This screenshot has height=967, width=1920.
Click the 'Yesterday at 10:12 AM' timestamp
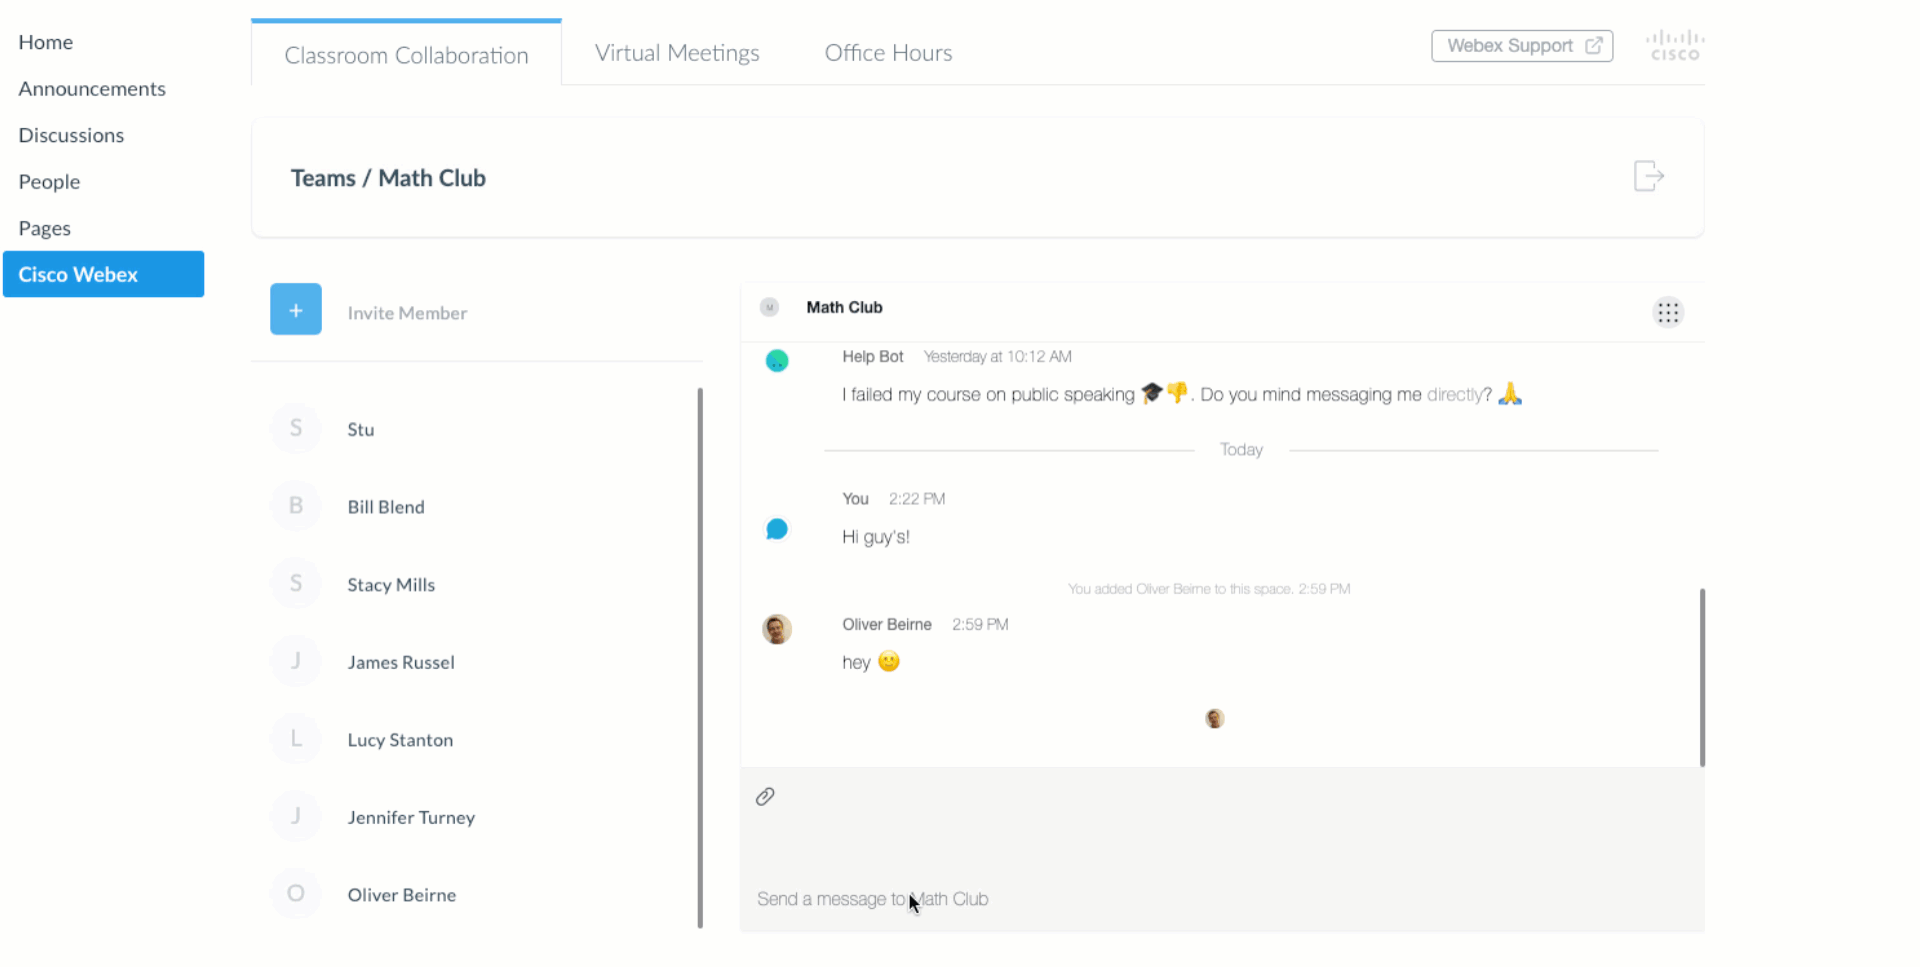(x=997, y=356)
